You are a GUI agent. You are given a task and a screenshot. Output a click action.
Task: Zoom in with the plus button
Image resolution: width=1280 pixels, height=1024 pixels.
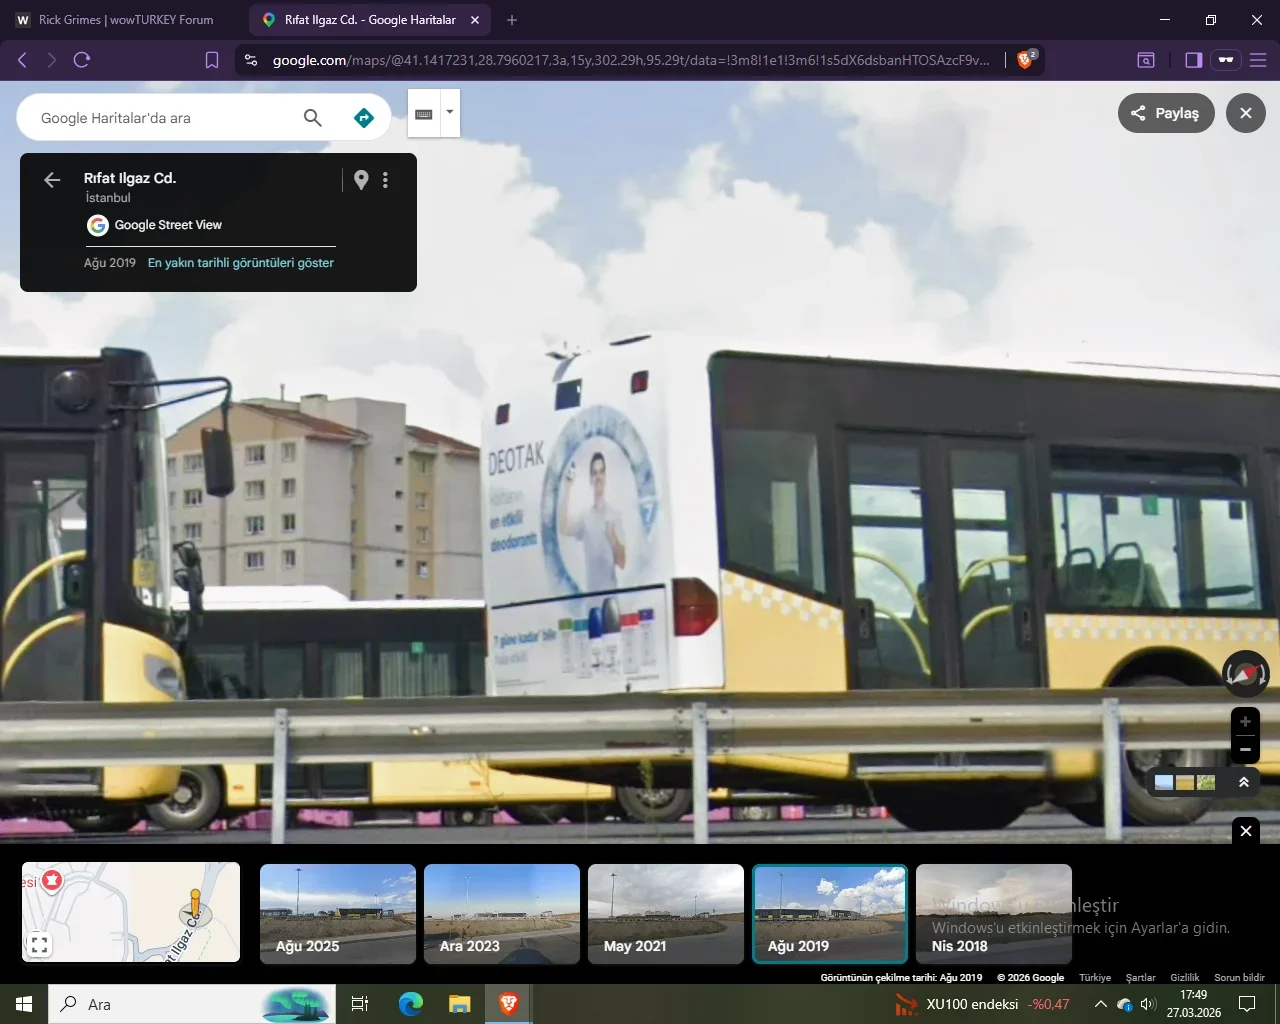pyautogui.click(x=1245, y=722)
